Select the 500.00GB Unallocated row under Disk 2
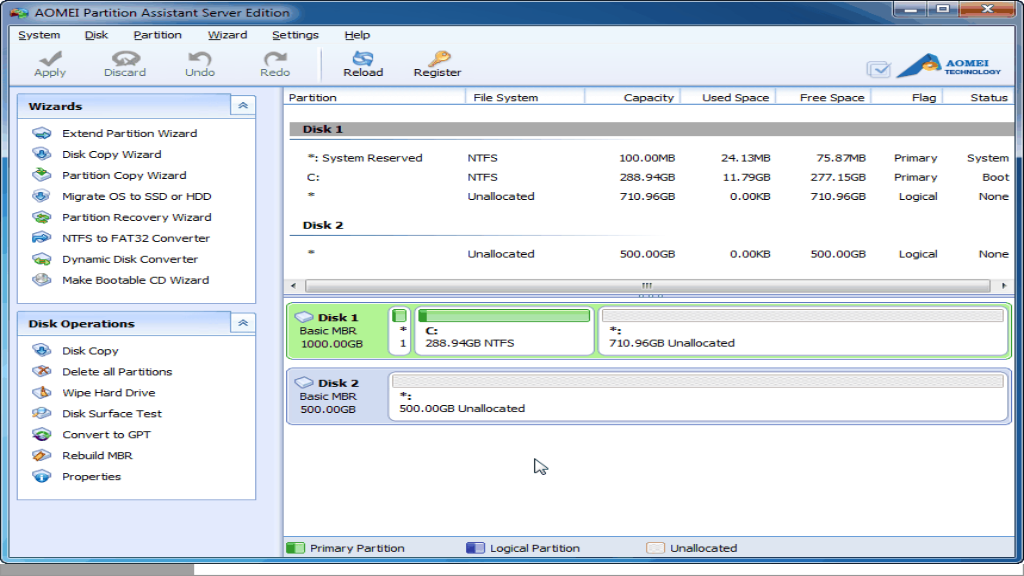Screen dimensions: 1024x576 click(x=651, y=254)
